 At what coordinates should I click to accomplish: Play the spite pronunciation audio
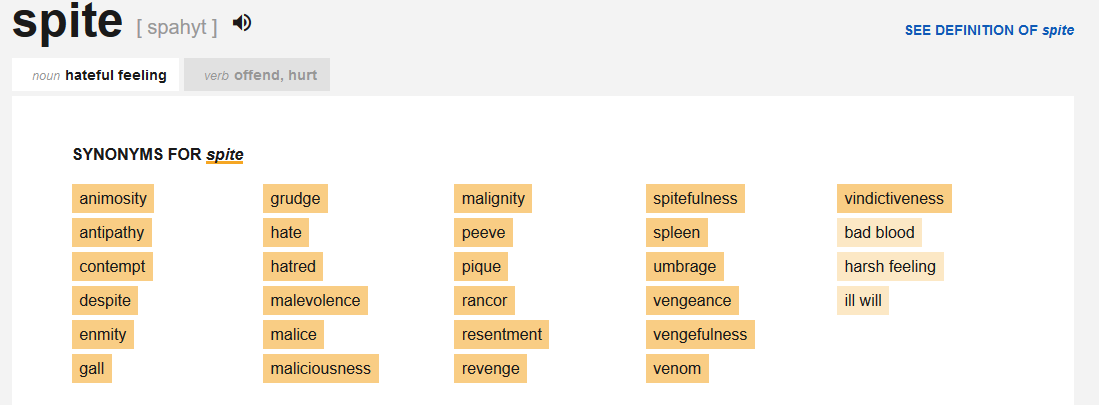pyautogui.click(x=242, y=23)
